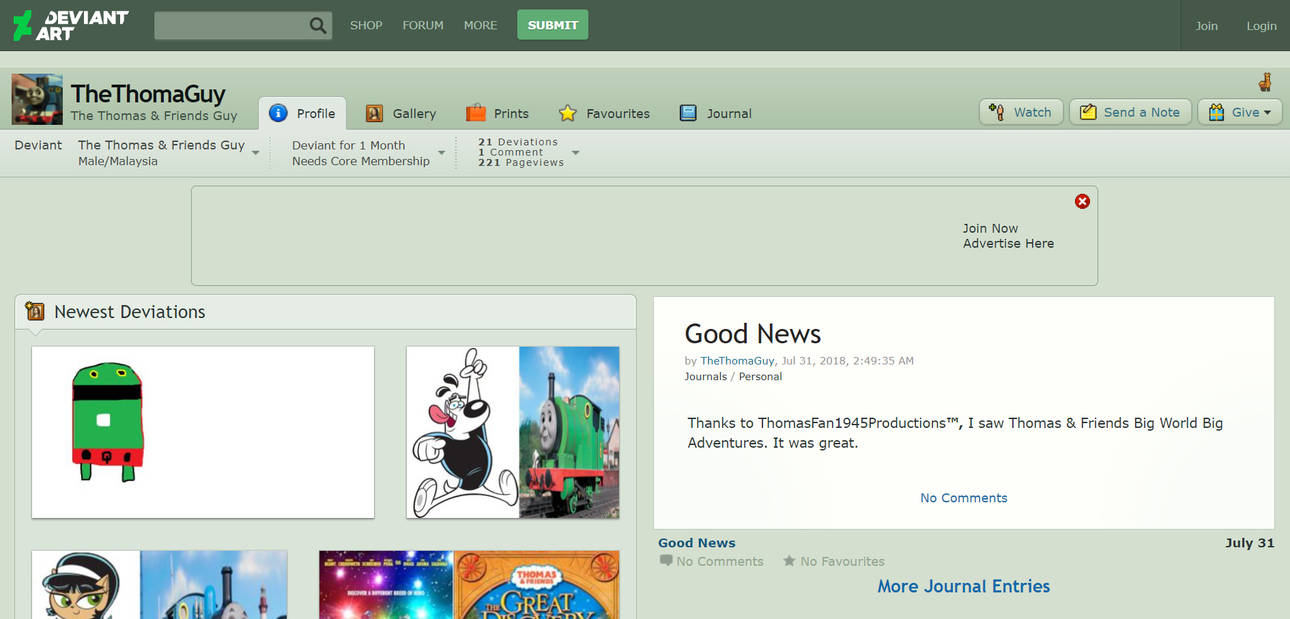
Task: Switch to the Favourites tab
Action: pyautogui.click(x=604, y=113)
